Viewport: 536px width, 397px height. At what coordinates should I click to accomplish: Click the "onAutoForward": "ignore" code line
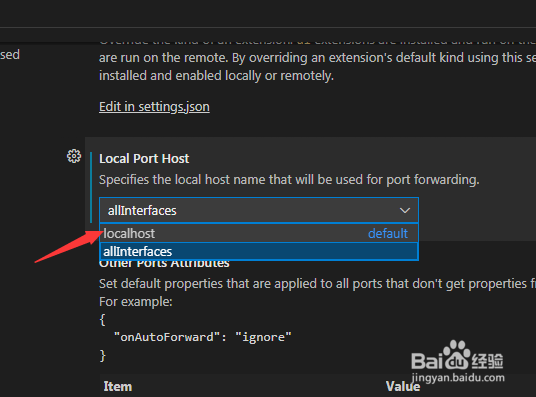(202, 337)
